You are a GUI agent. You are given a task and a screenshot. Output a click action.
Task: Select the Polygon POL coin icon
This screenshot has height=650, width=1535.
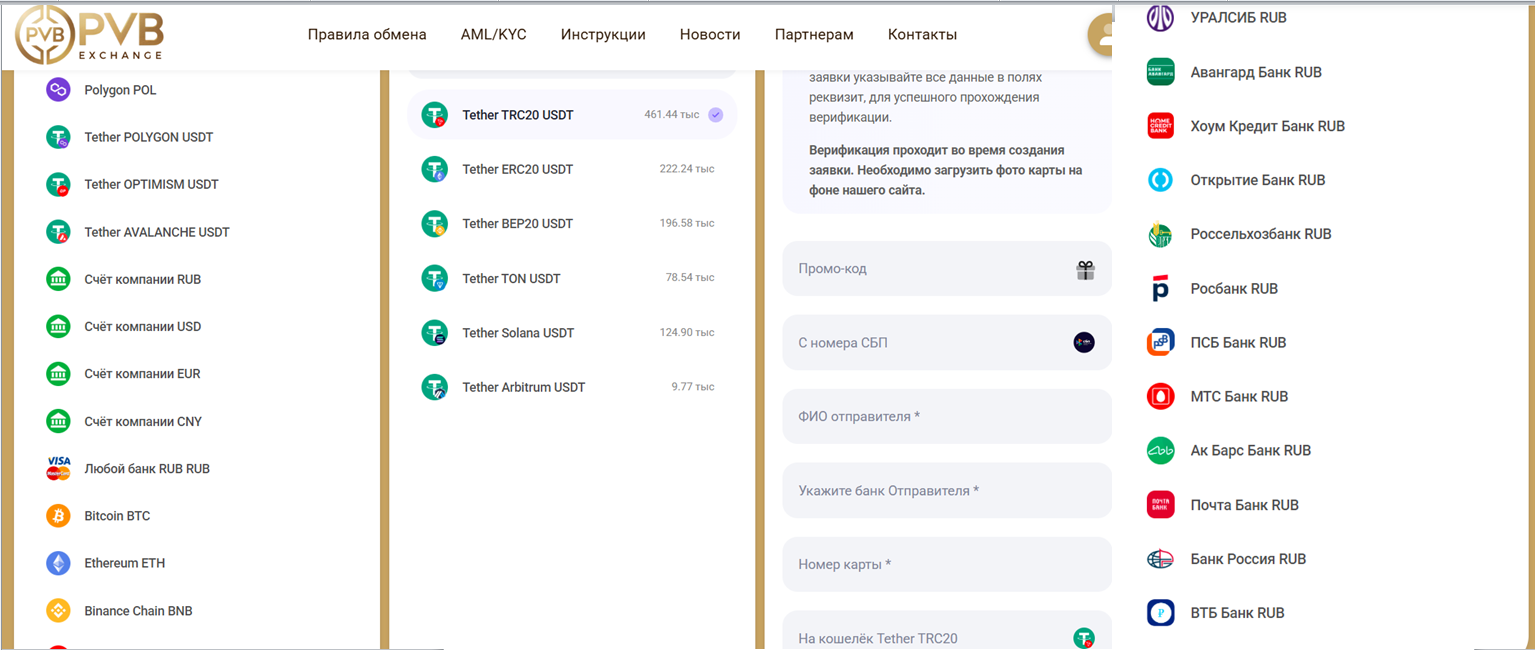[x=59, y=90]
